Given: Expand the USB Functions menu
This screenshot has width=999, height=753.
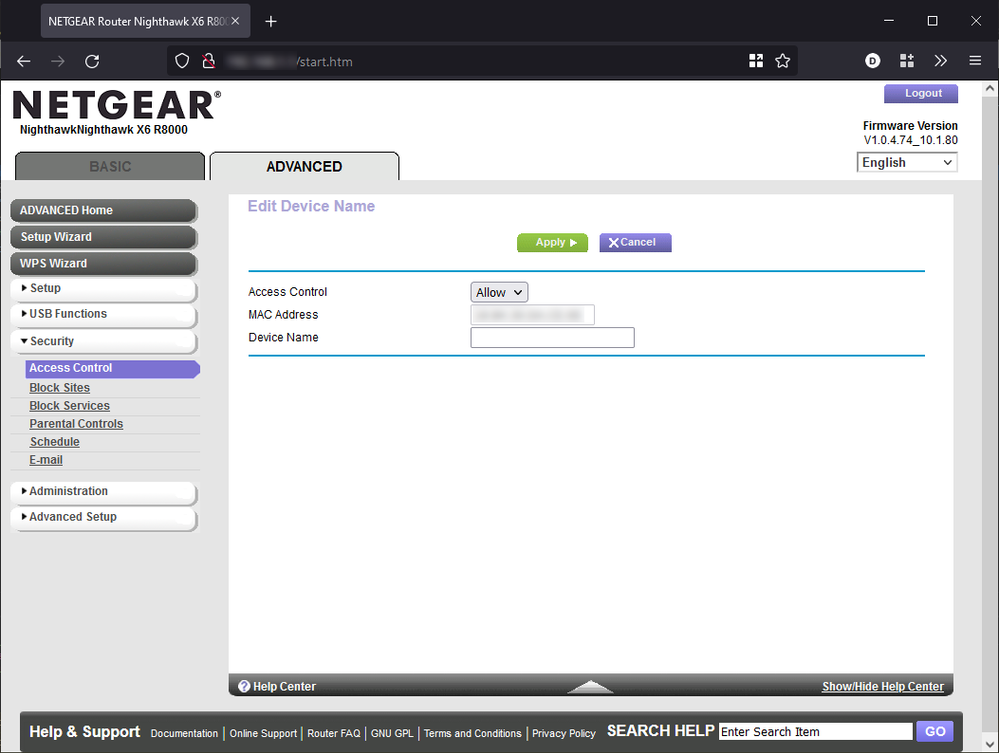Looking at the screenshot, I should 103,314.
